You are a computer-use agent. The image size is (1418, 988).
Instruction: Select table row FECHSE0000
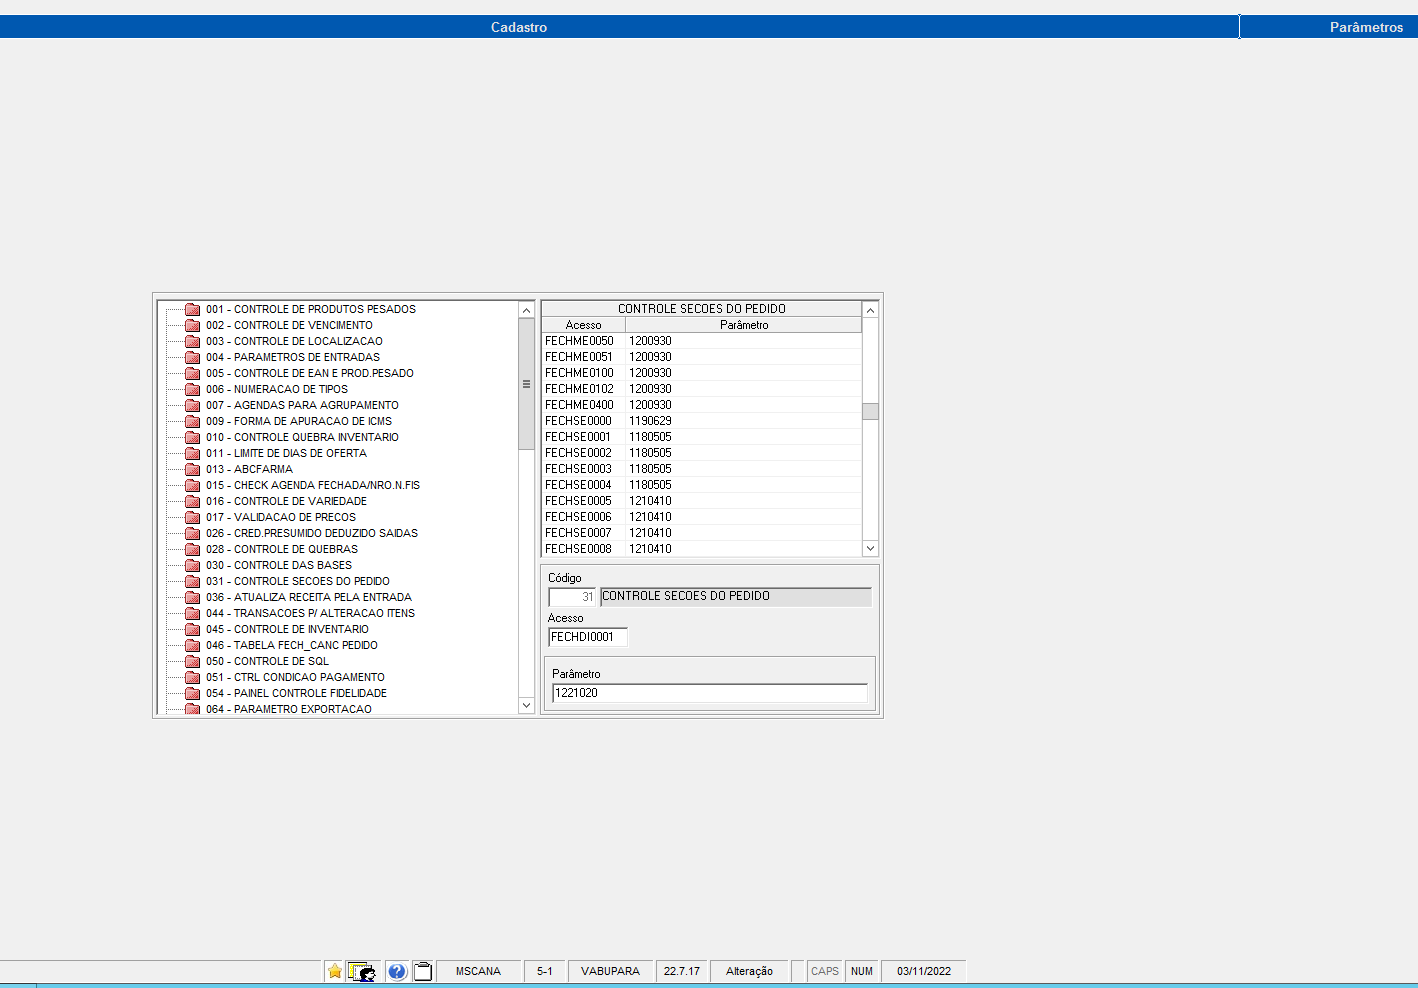pos(701,421)
